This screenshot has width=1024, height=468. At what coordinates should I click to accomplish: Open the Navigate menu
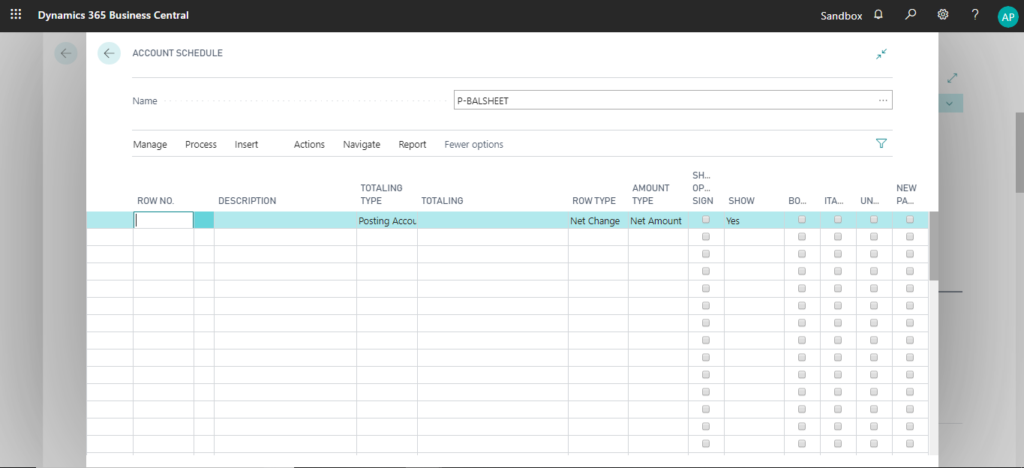click(362, 144)
